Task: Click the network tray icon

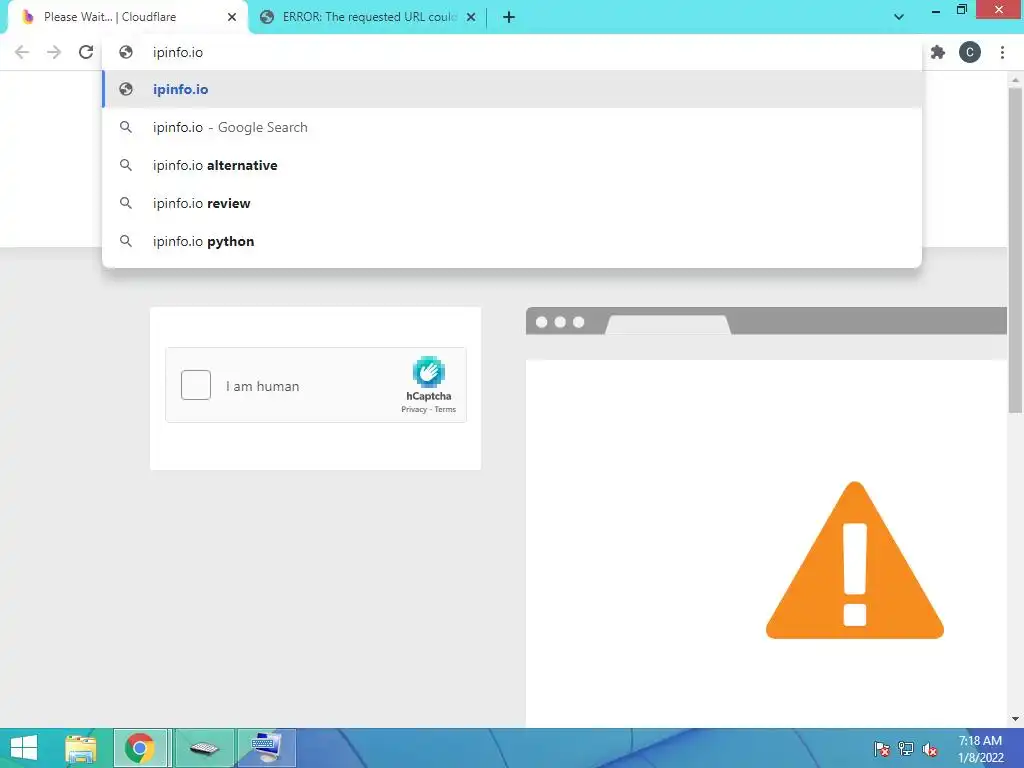Action: [x=905, y=749]
